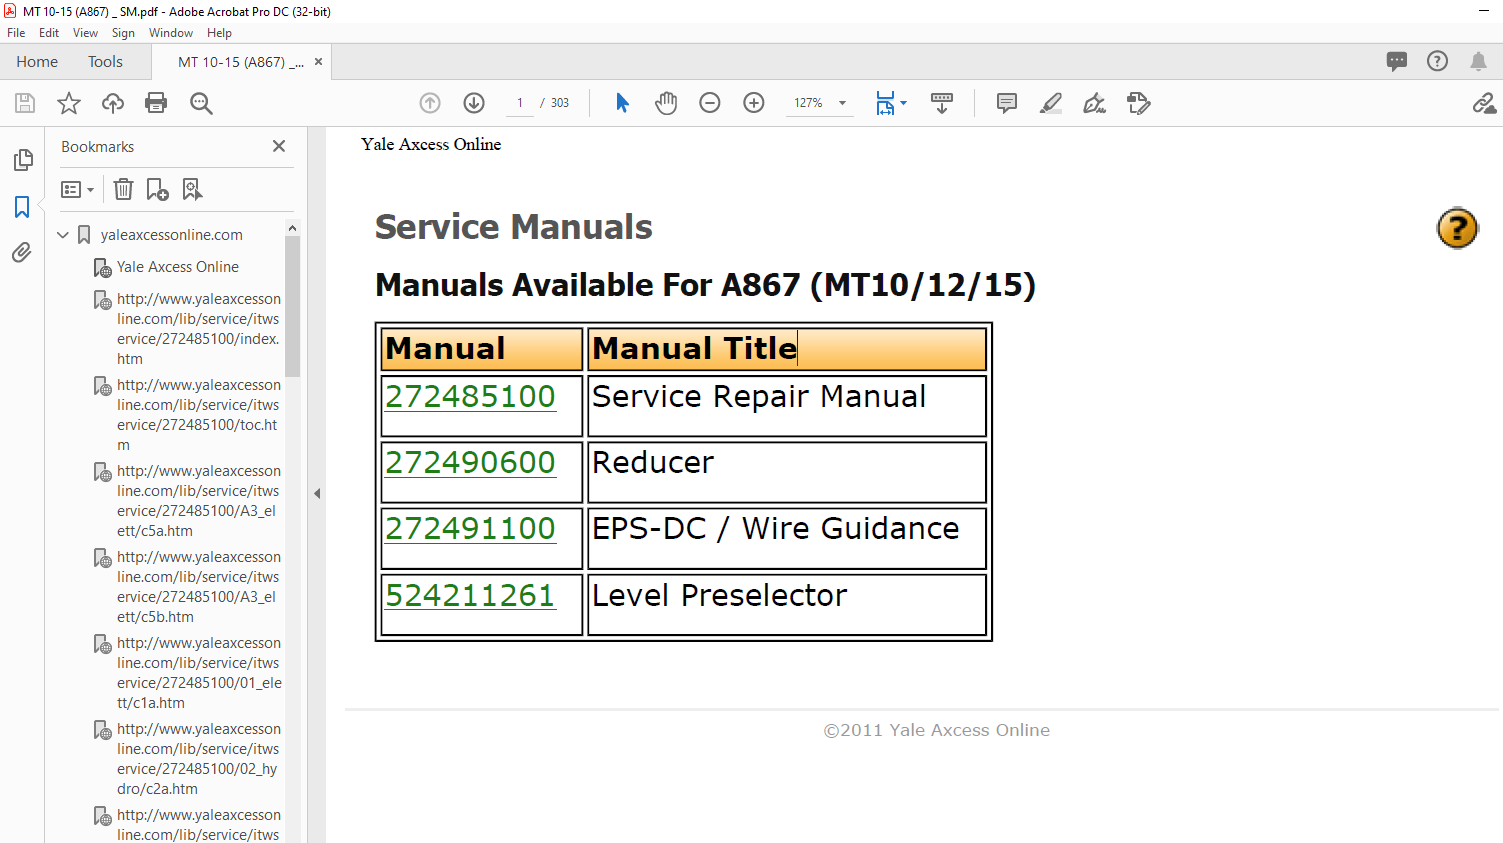Open manual link 272491100
Screen dimensions: 1503x843
click(470, 529)
